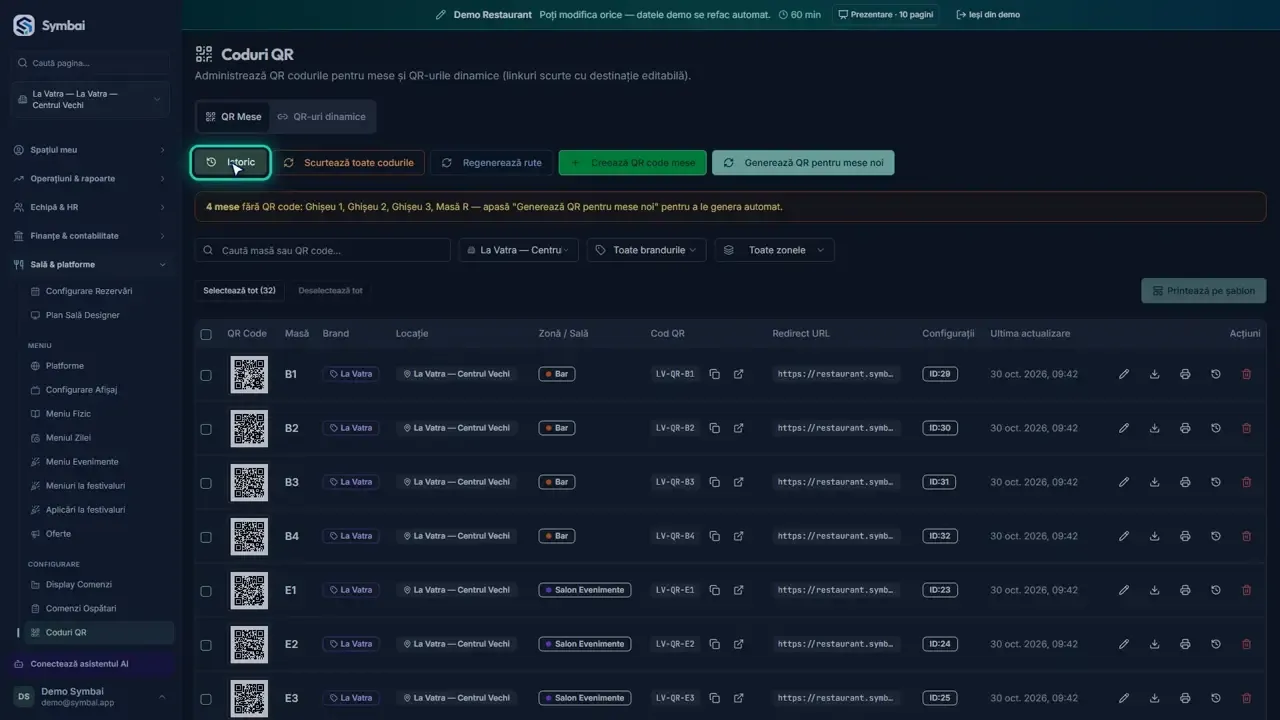View history icon for table B1 row
The width and height of the screenshot is (1280, 720).
pyautogui.click(x=1216, y=374)
